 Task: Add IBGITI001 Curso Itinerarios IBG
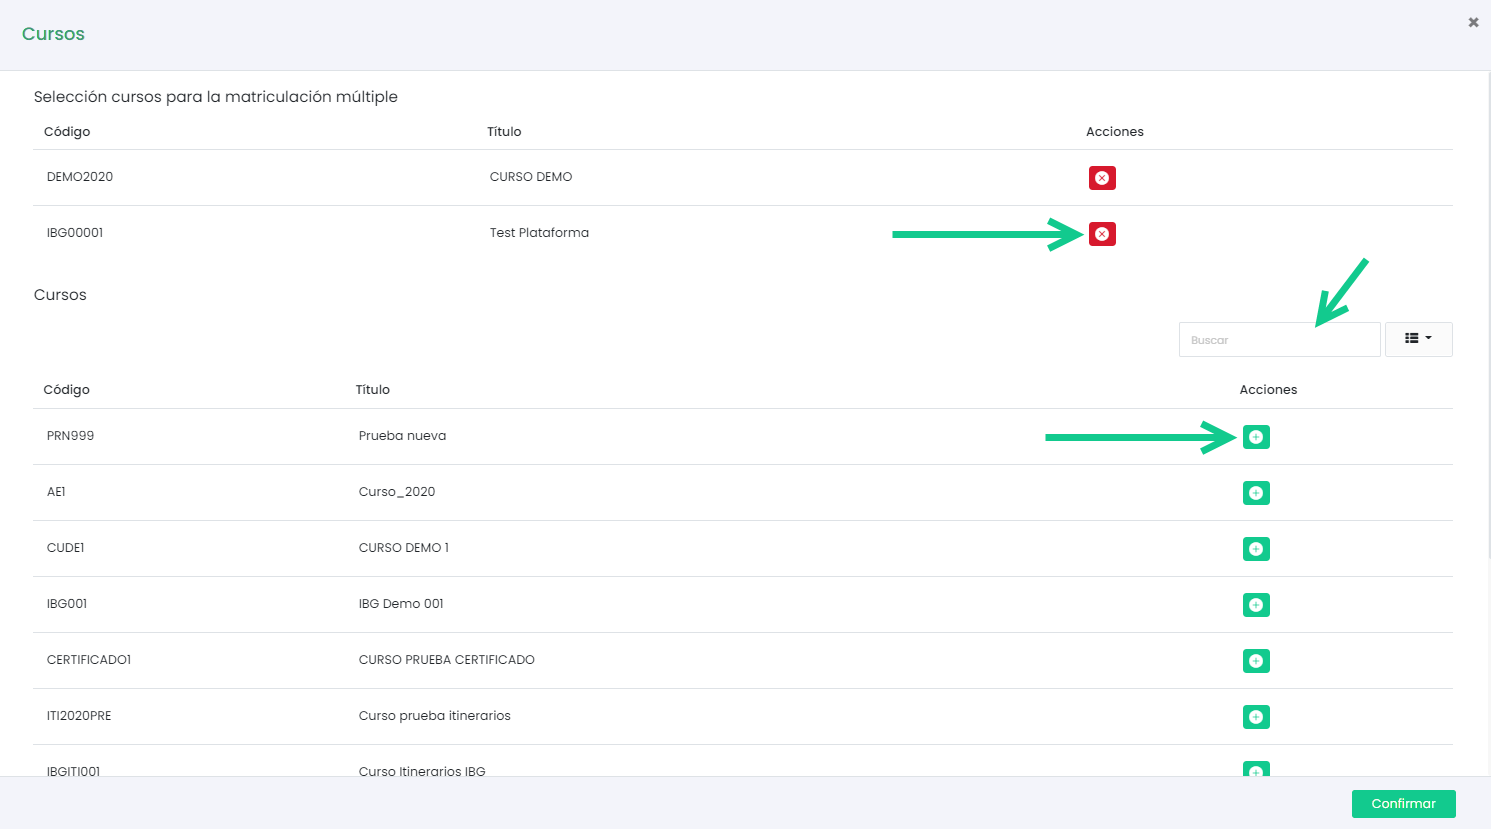[1255, 770]
